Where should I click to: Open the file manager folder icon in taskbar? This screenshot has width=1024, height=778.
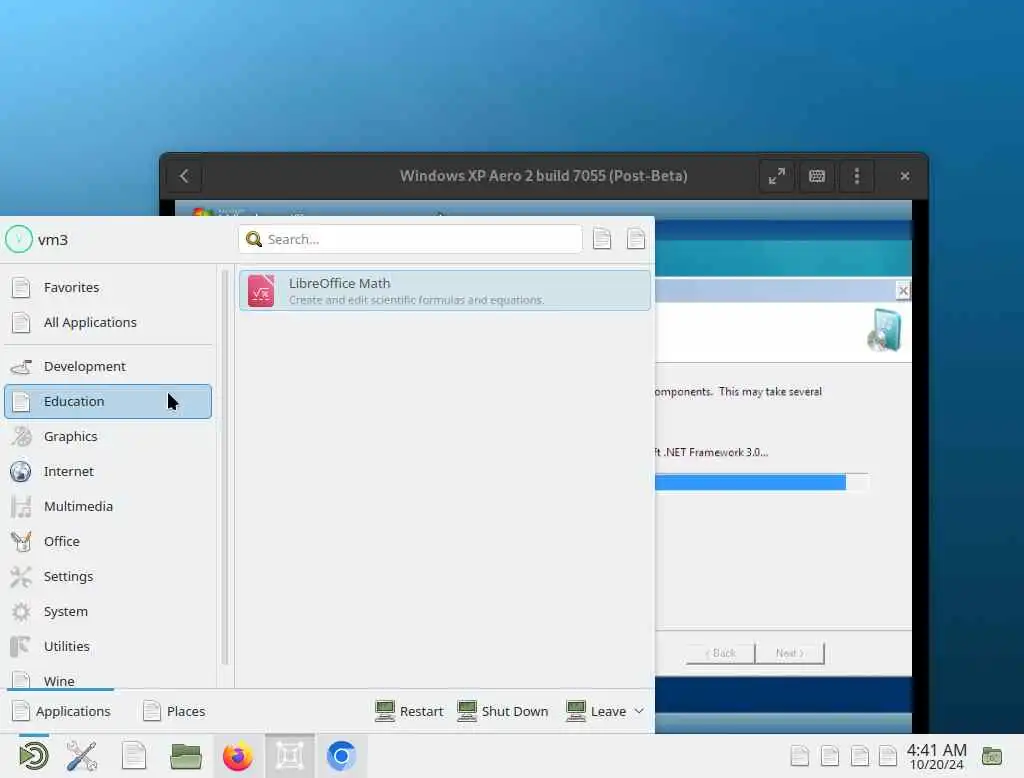185,756
